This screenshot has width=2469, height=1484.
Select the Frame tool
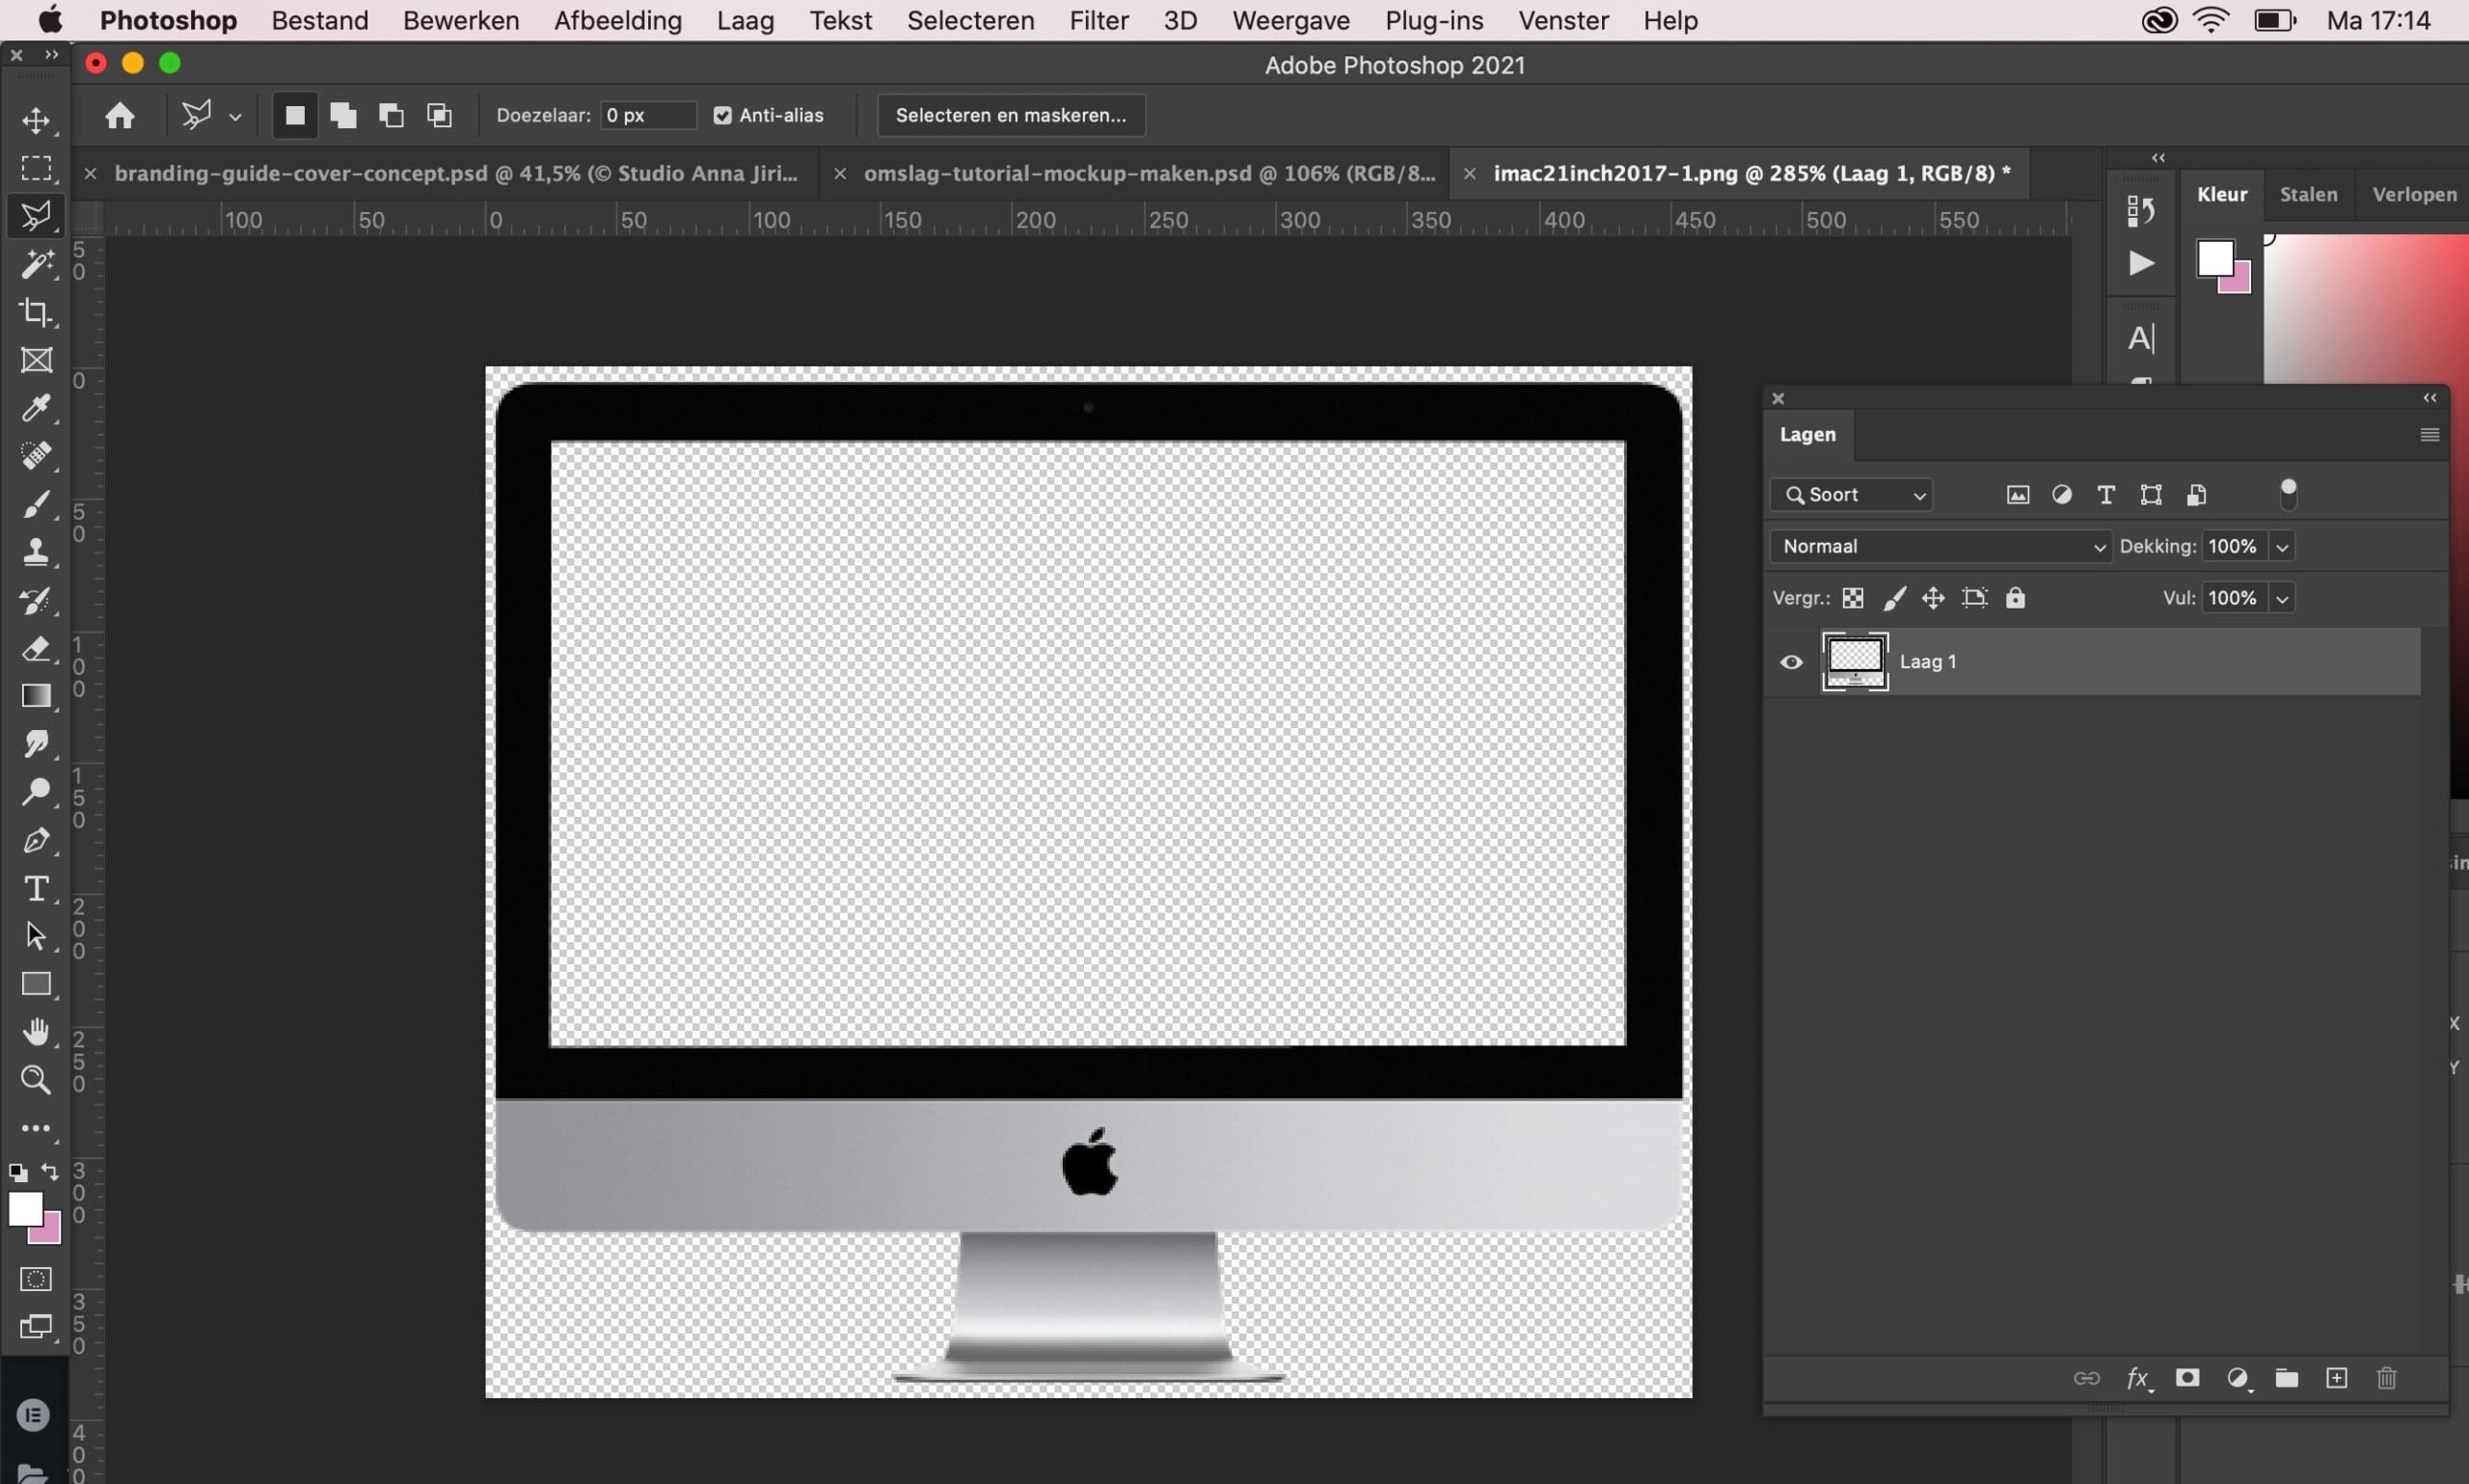click(36, 360)
